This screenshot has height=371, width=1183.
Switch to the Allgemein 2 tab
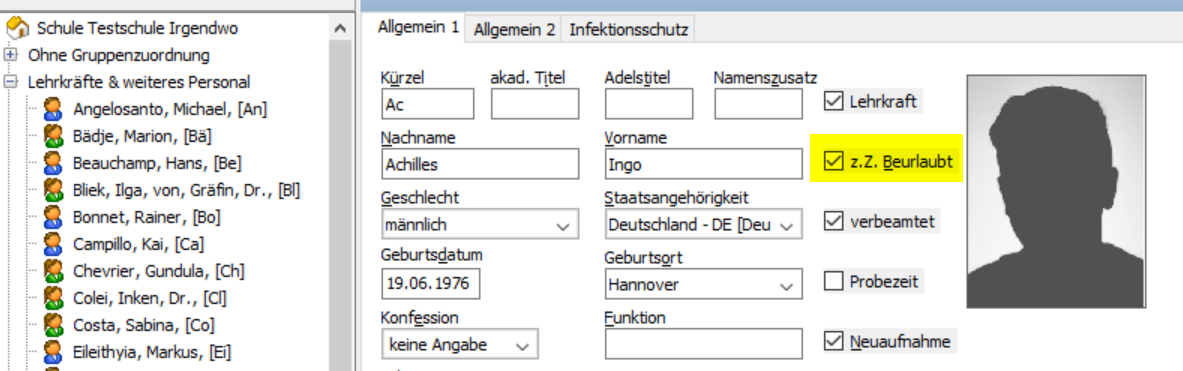[x=515, y=30]
